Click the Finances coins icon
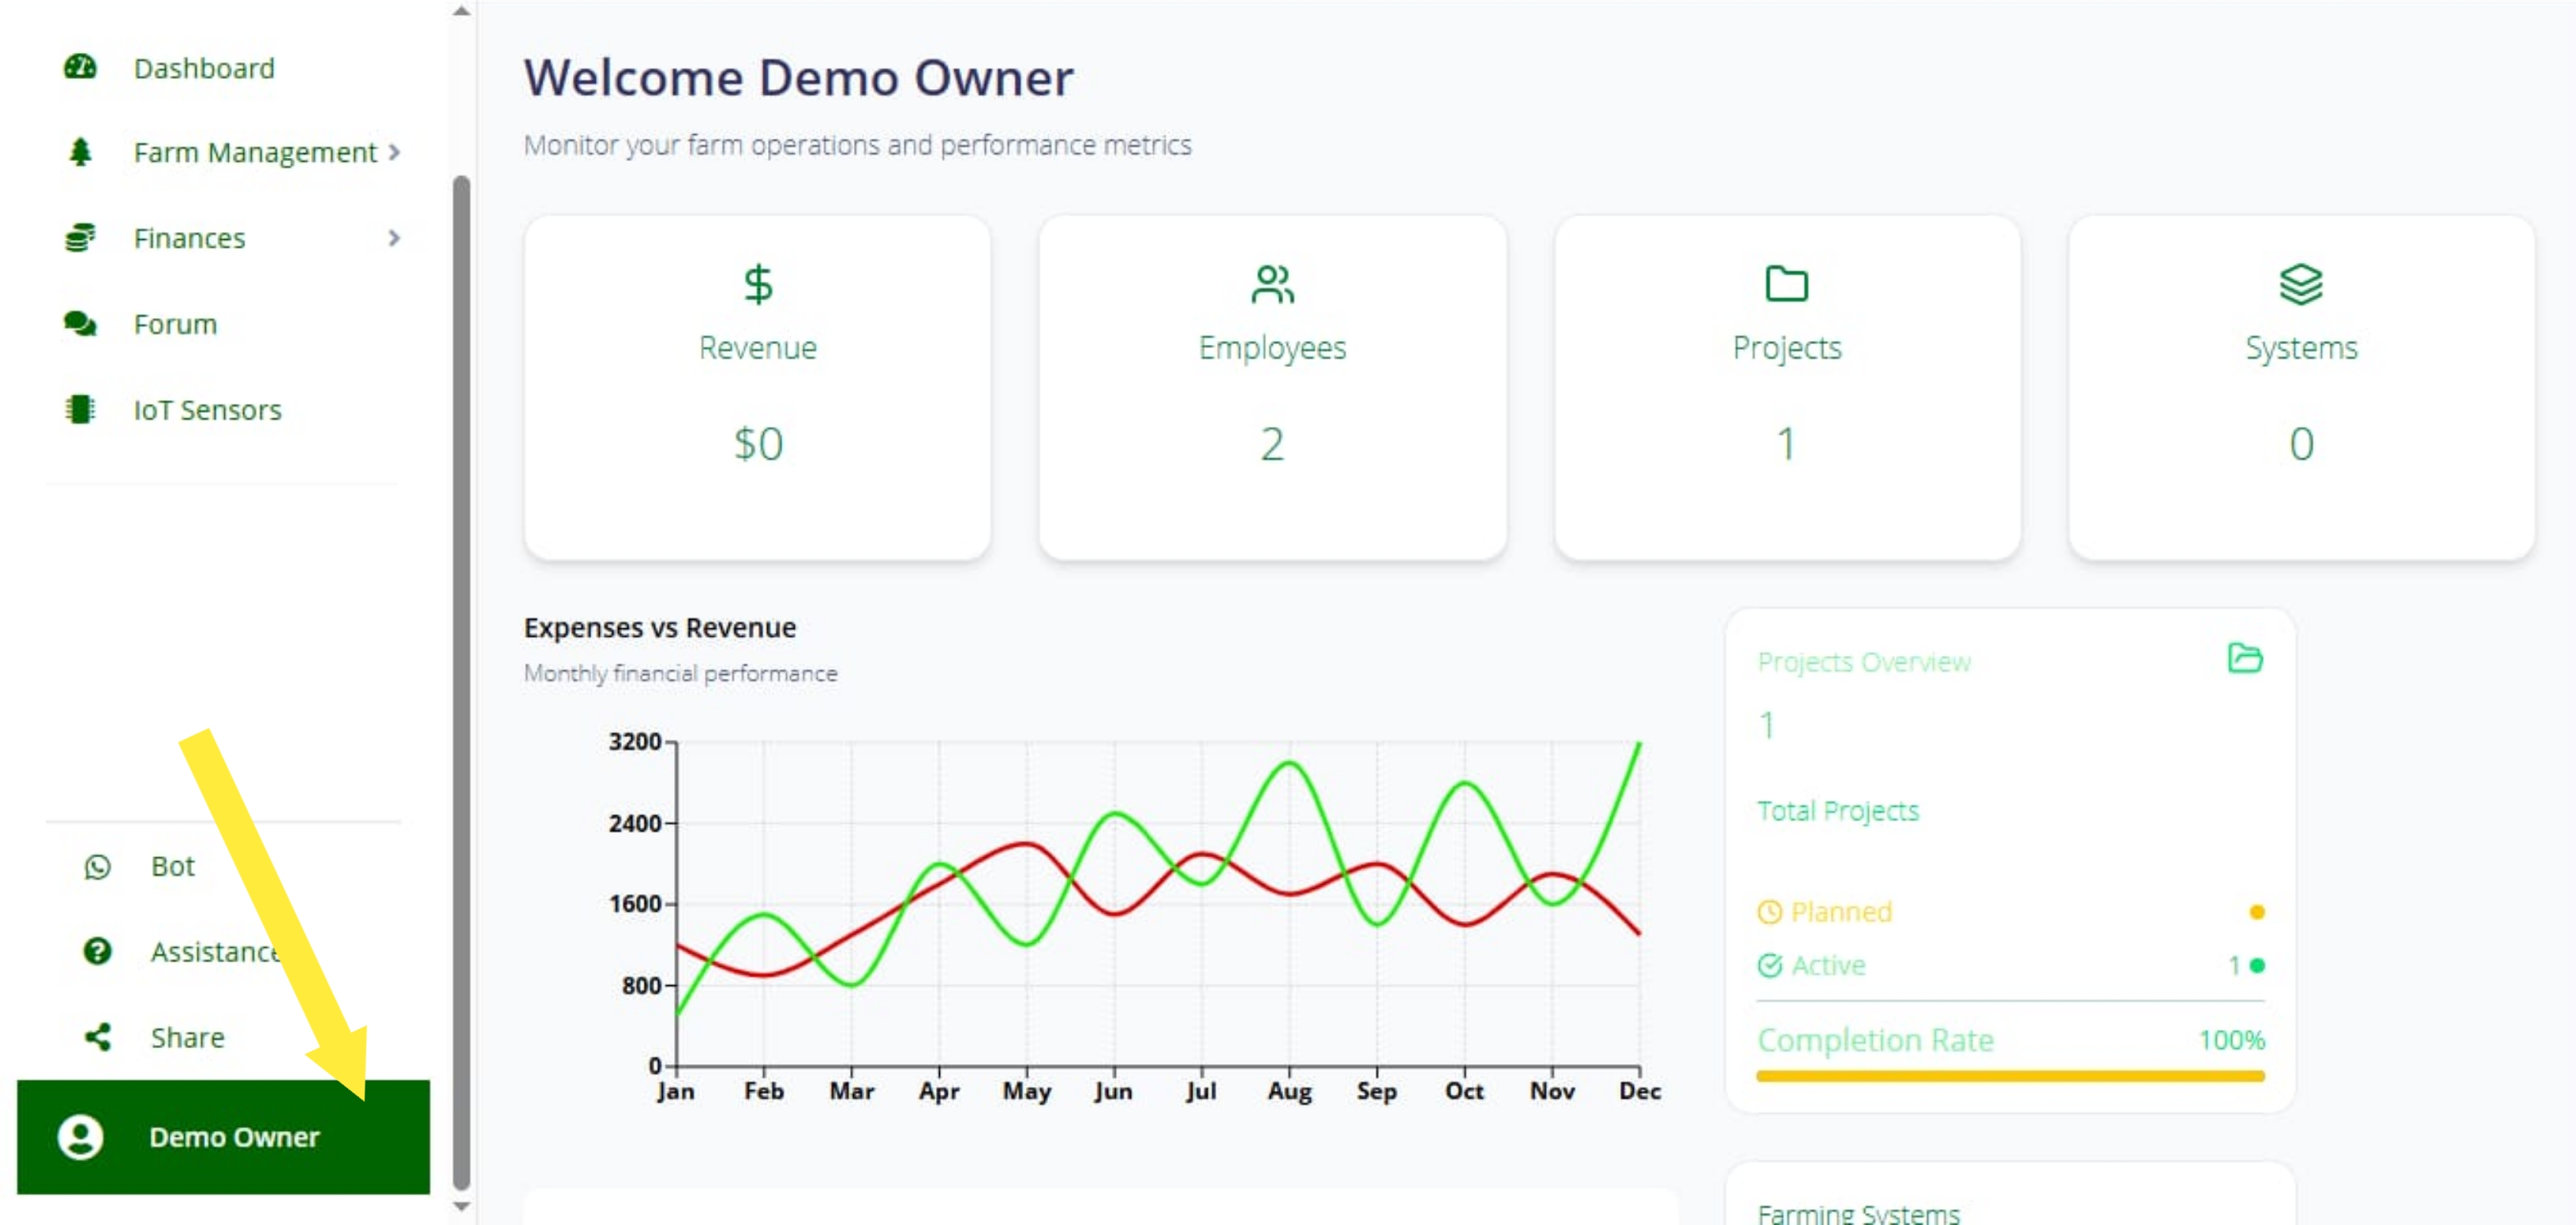The image size is (2576, 1225). click(x=80, y=238)
